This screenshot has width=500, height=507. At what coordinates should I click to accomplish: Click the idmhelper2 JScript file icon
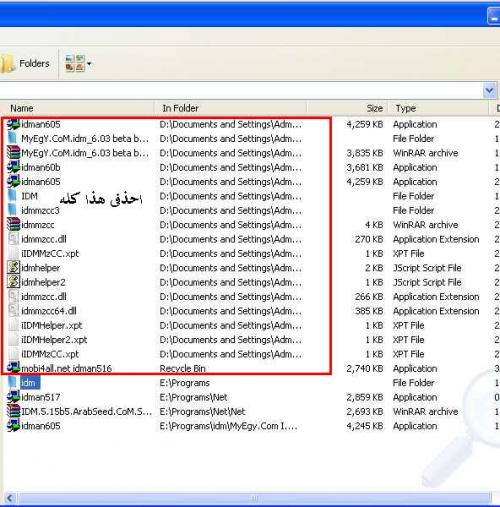(x=13, y=282)
